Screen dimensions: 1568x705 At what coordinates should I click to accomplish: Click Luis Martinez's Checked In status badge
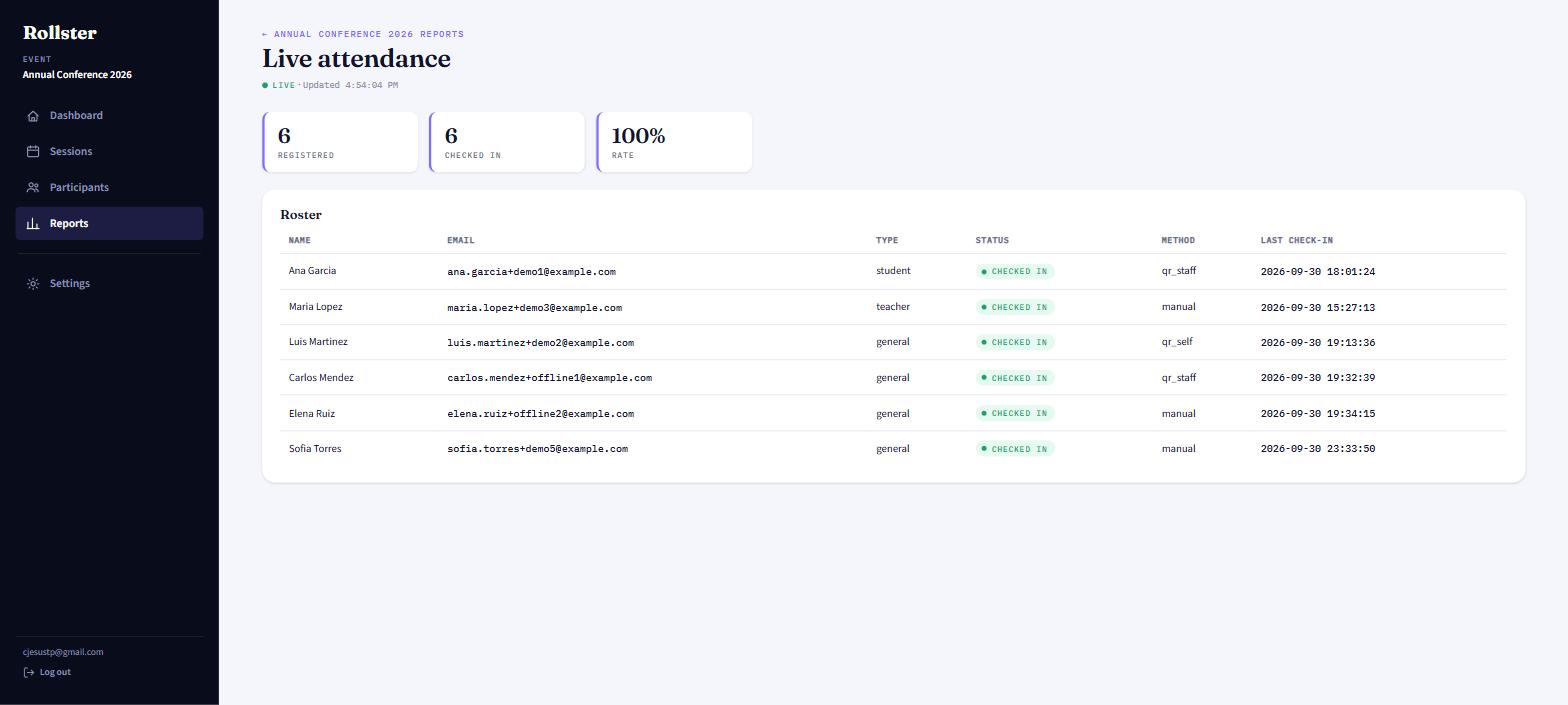[1015, 342]
